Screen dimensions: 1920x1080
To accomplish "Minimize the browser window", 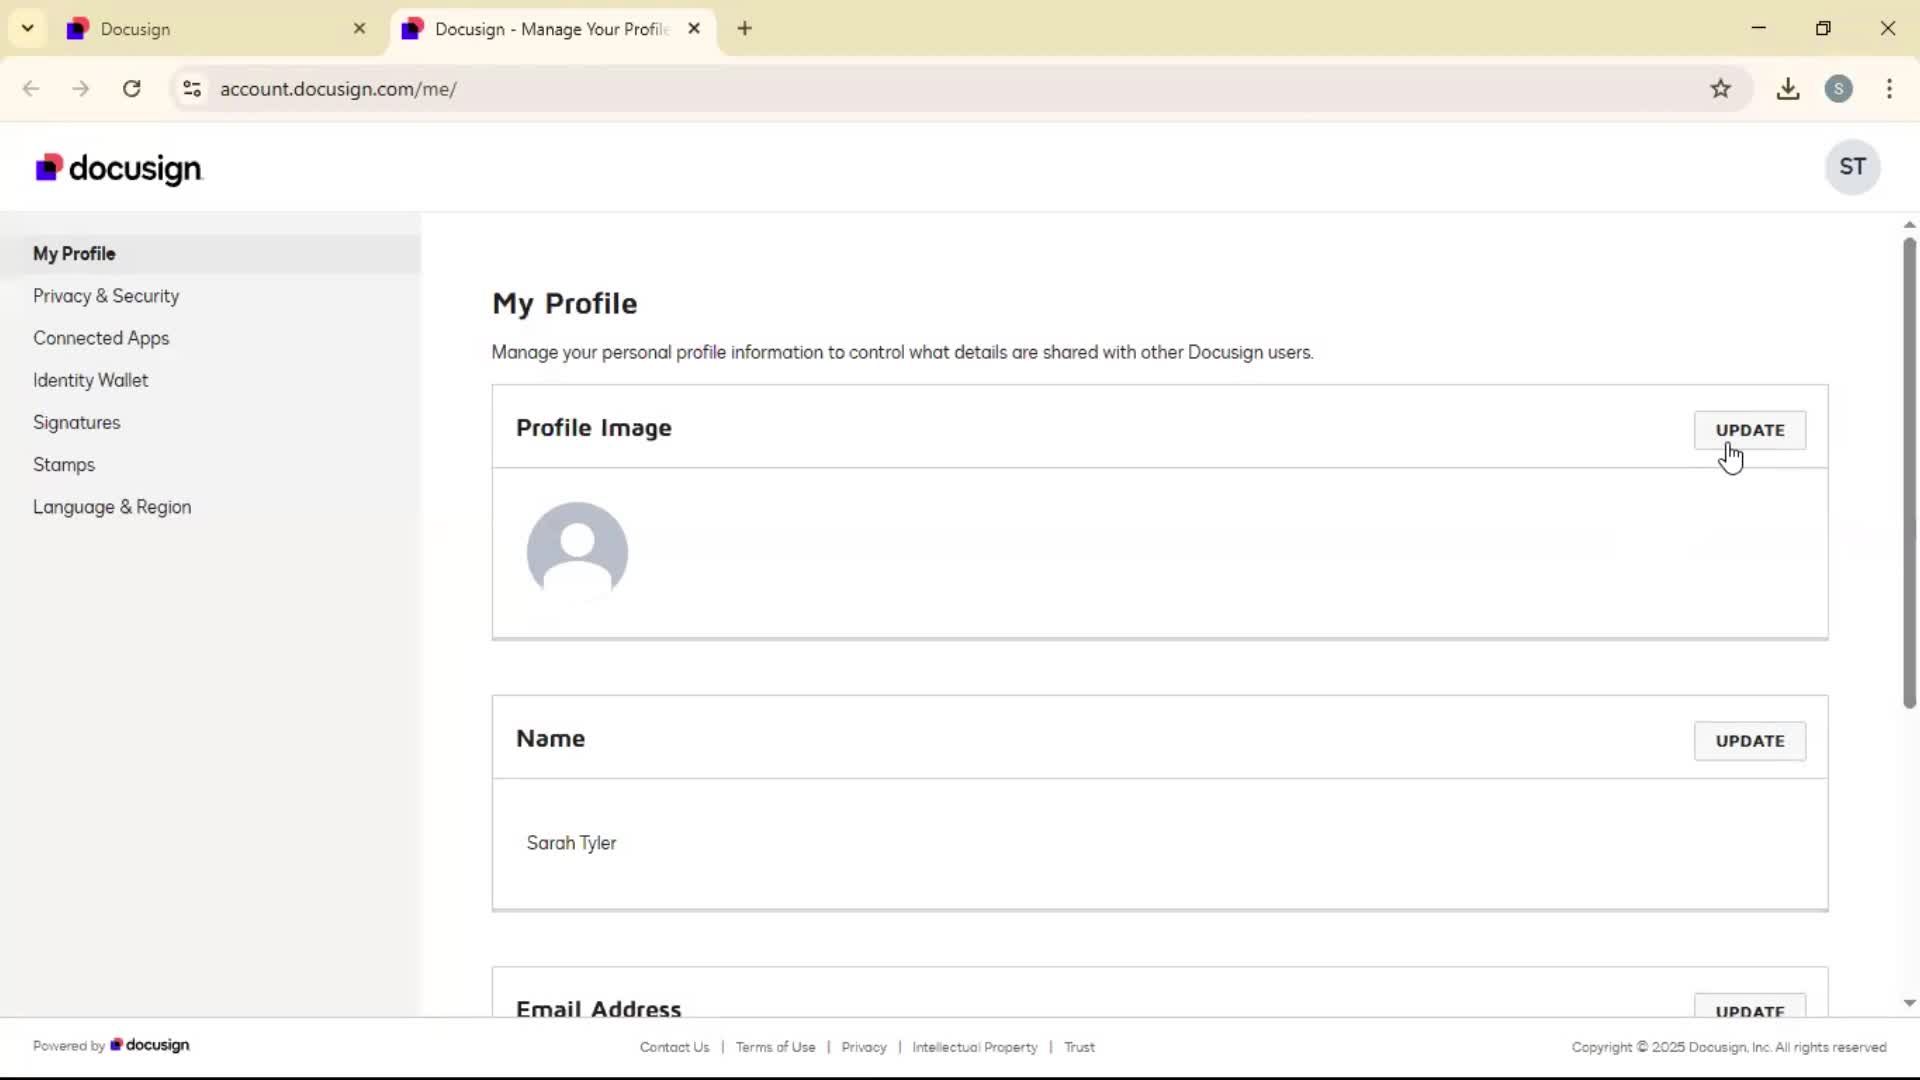I will (x=1759, y=28).
